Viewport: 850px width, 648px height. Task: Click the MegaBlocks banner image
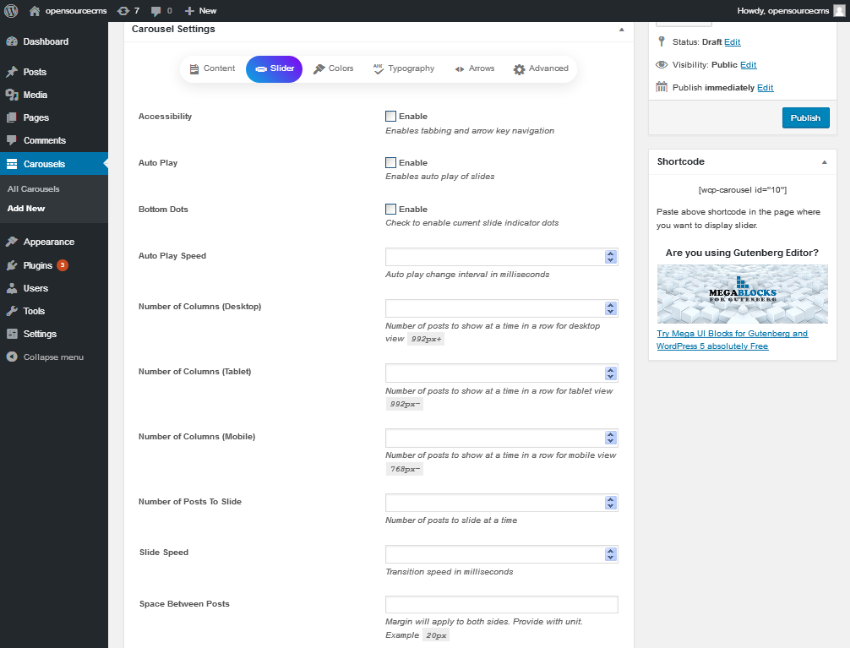tap(742, 294)
